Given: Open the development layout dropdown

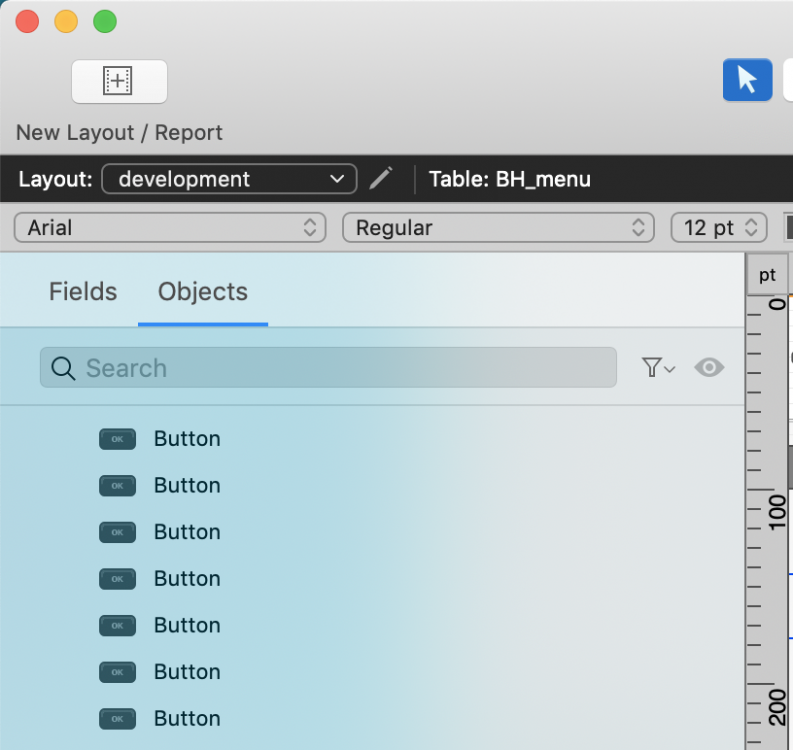Looking at the screenshot, I should pos(229,179).
